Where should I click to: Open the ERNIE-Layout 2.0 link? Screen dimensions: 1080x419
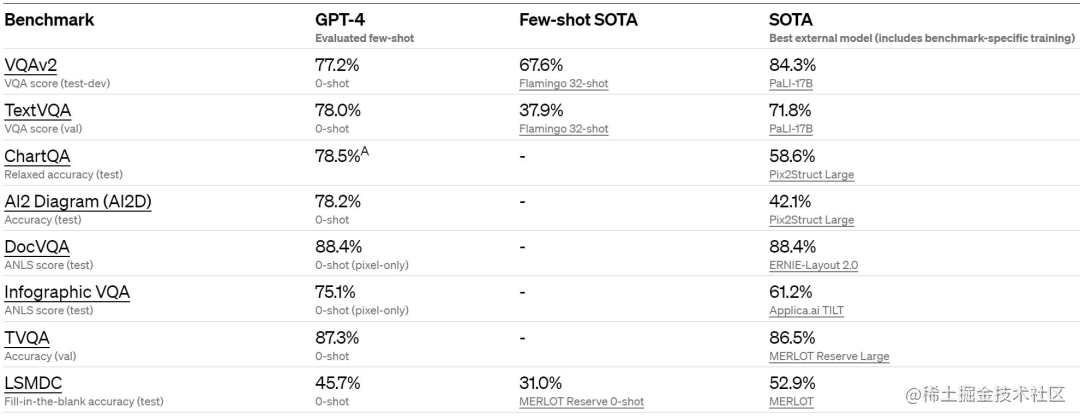[813, 265]
